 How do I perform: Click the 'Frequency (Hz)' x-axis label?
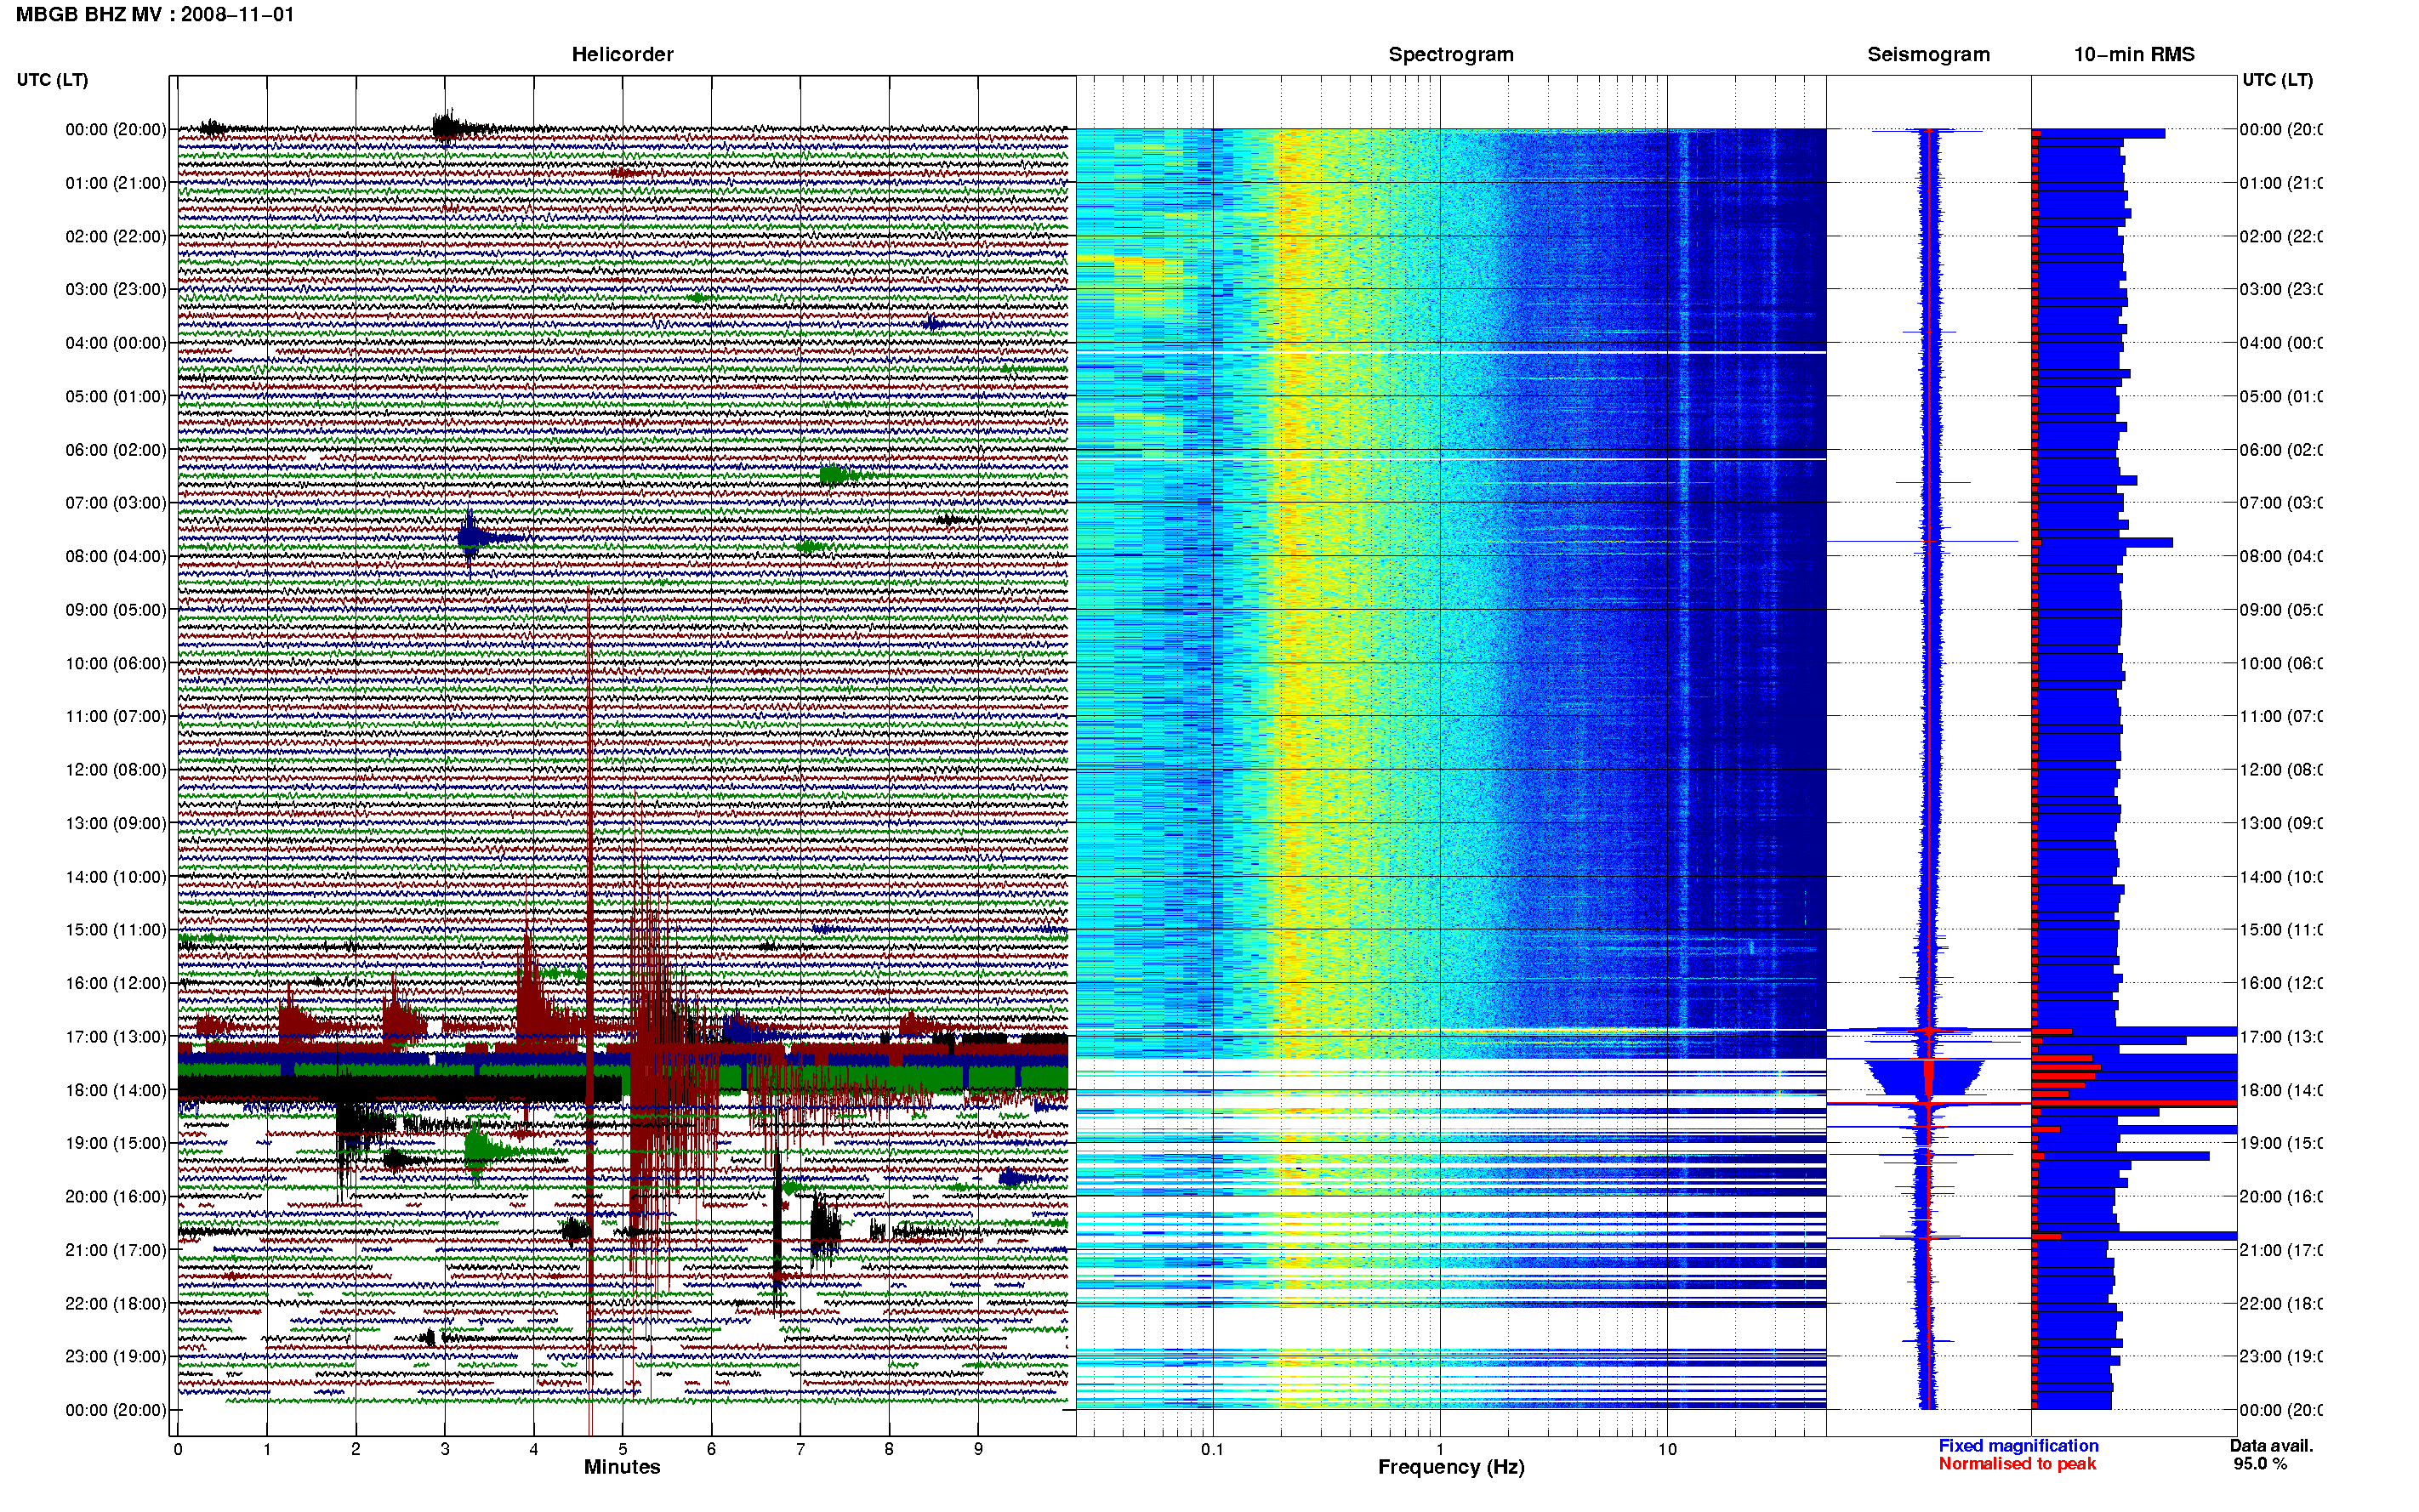point(1451,1468)
